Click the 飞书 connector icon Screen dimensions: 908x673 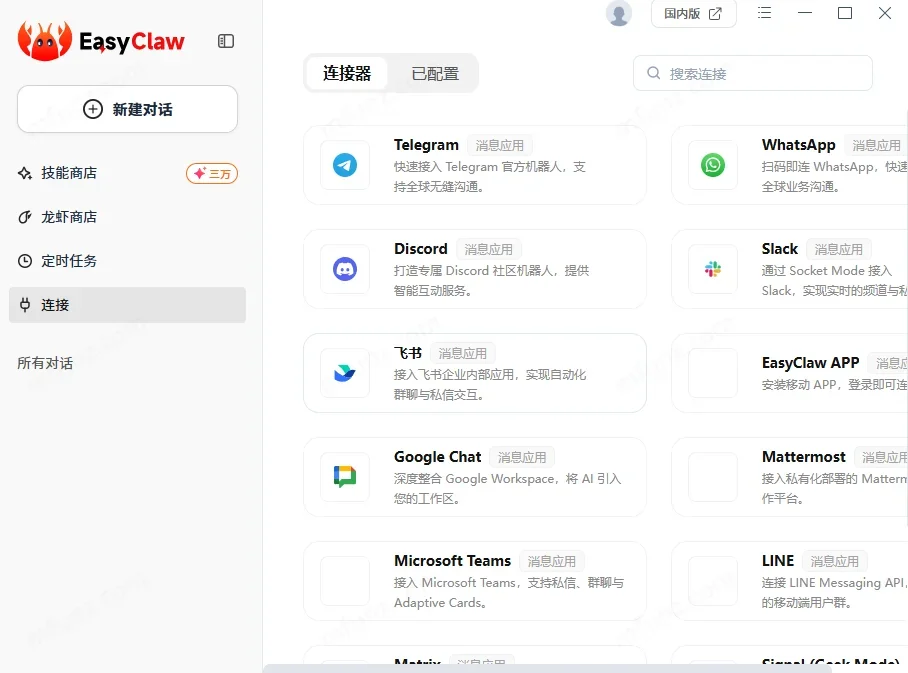coord(345,373)
